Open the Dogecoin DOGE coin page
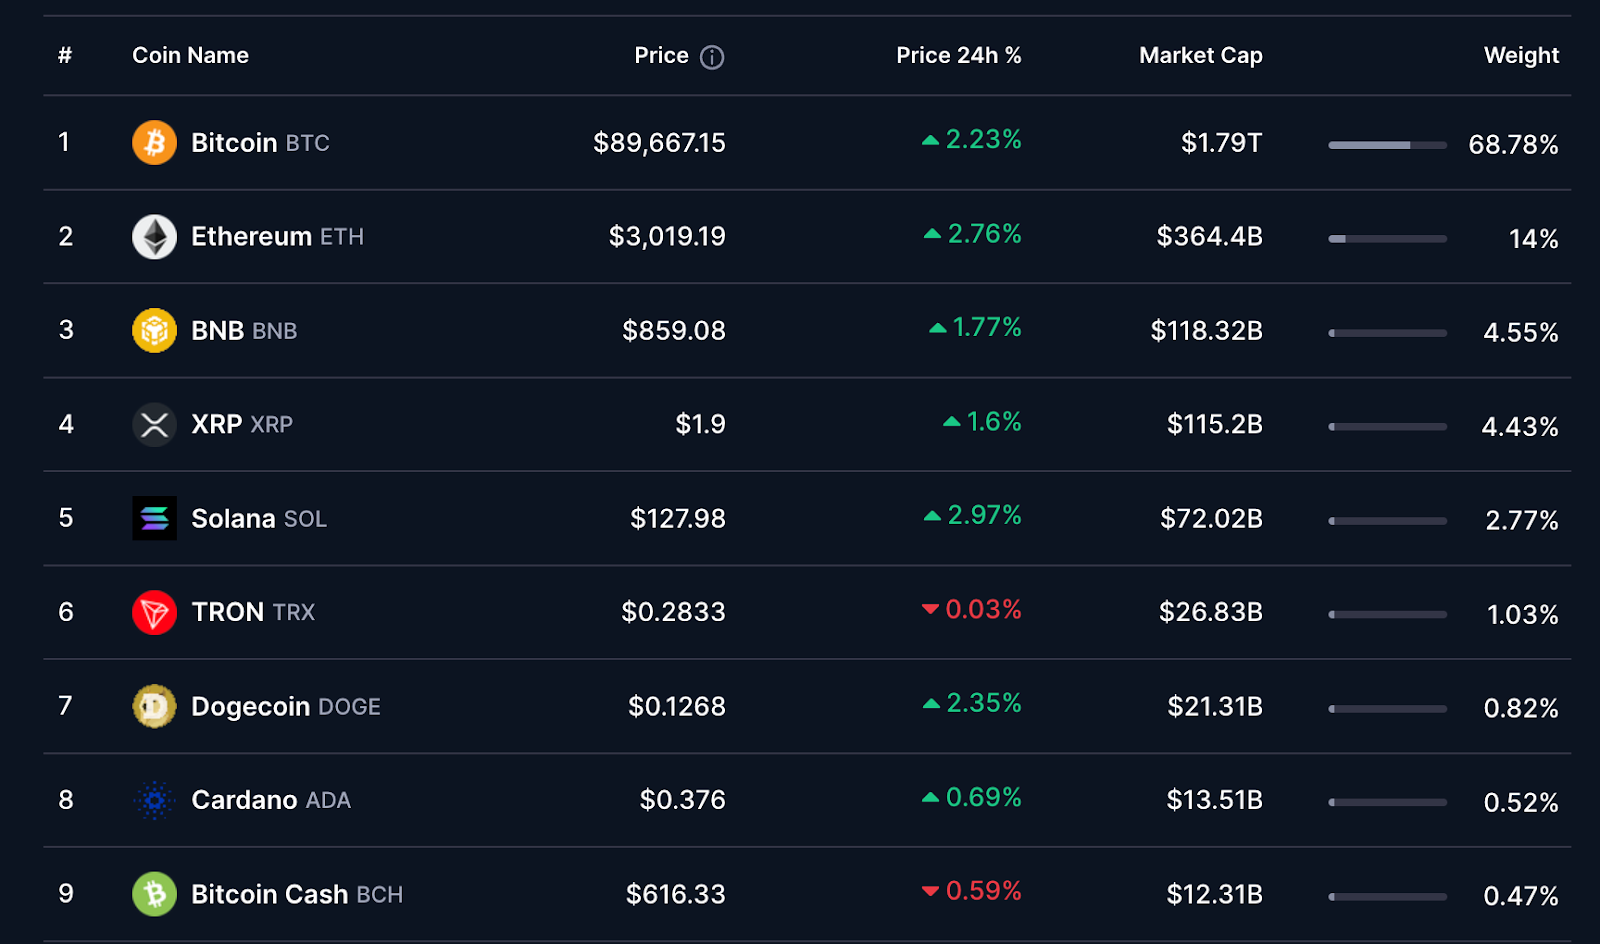 pyautogui.click(x=285, y=707)
